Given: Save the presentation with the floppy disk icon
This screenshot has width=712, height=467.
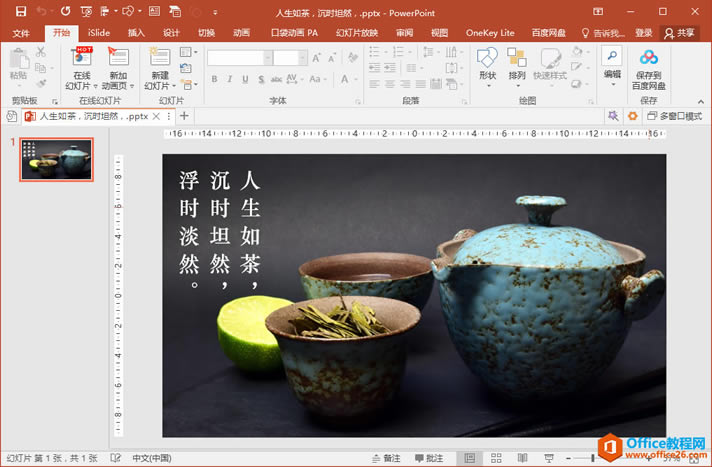Looking at the screenshot, I should [21, 11].
